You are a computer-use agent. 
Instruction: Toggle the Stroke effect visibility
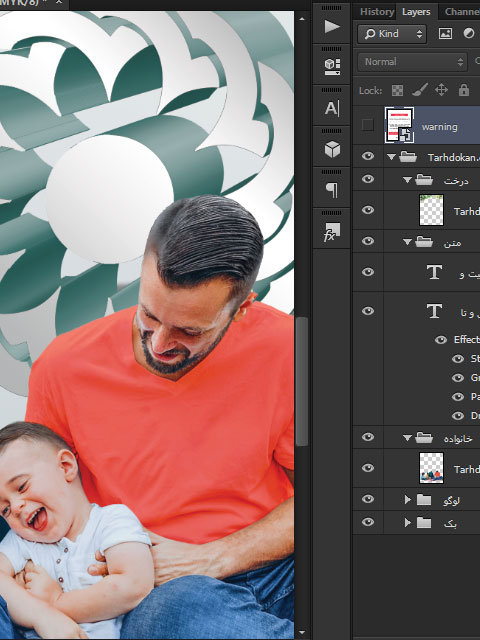coord(458,359)
